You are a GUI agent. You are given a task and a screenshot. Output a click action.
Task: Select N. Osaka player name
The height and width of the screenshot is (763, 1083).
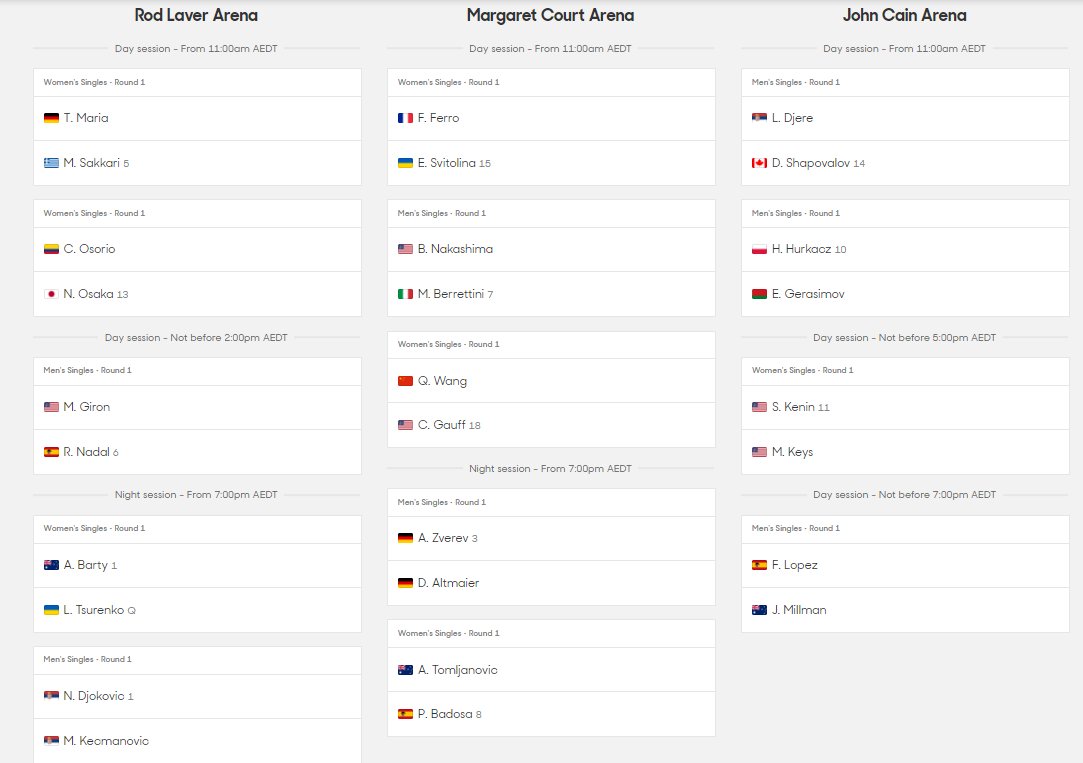point(88,294)
